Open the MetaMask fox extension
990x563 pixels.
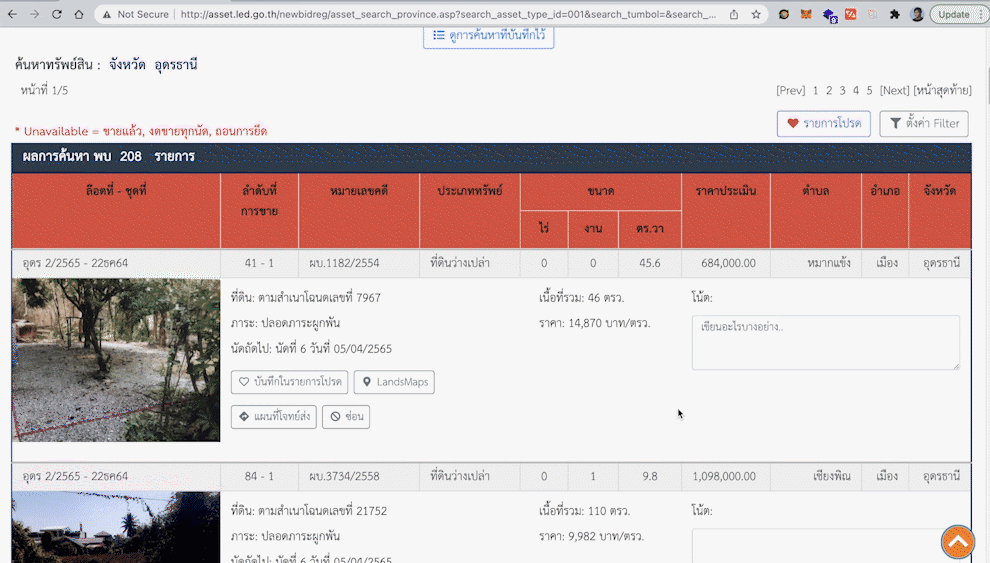pyautogui.click(x=806, y=14)
